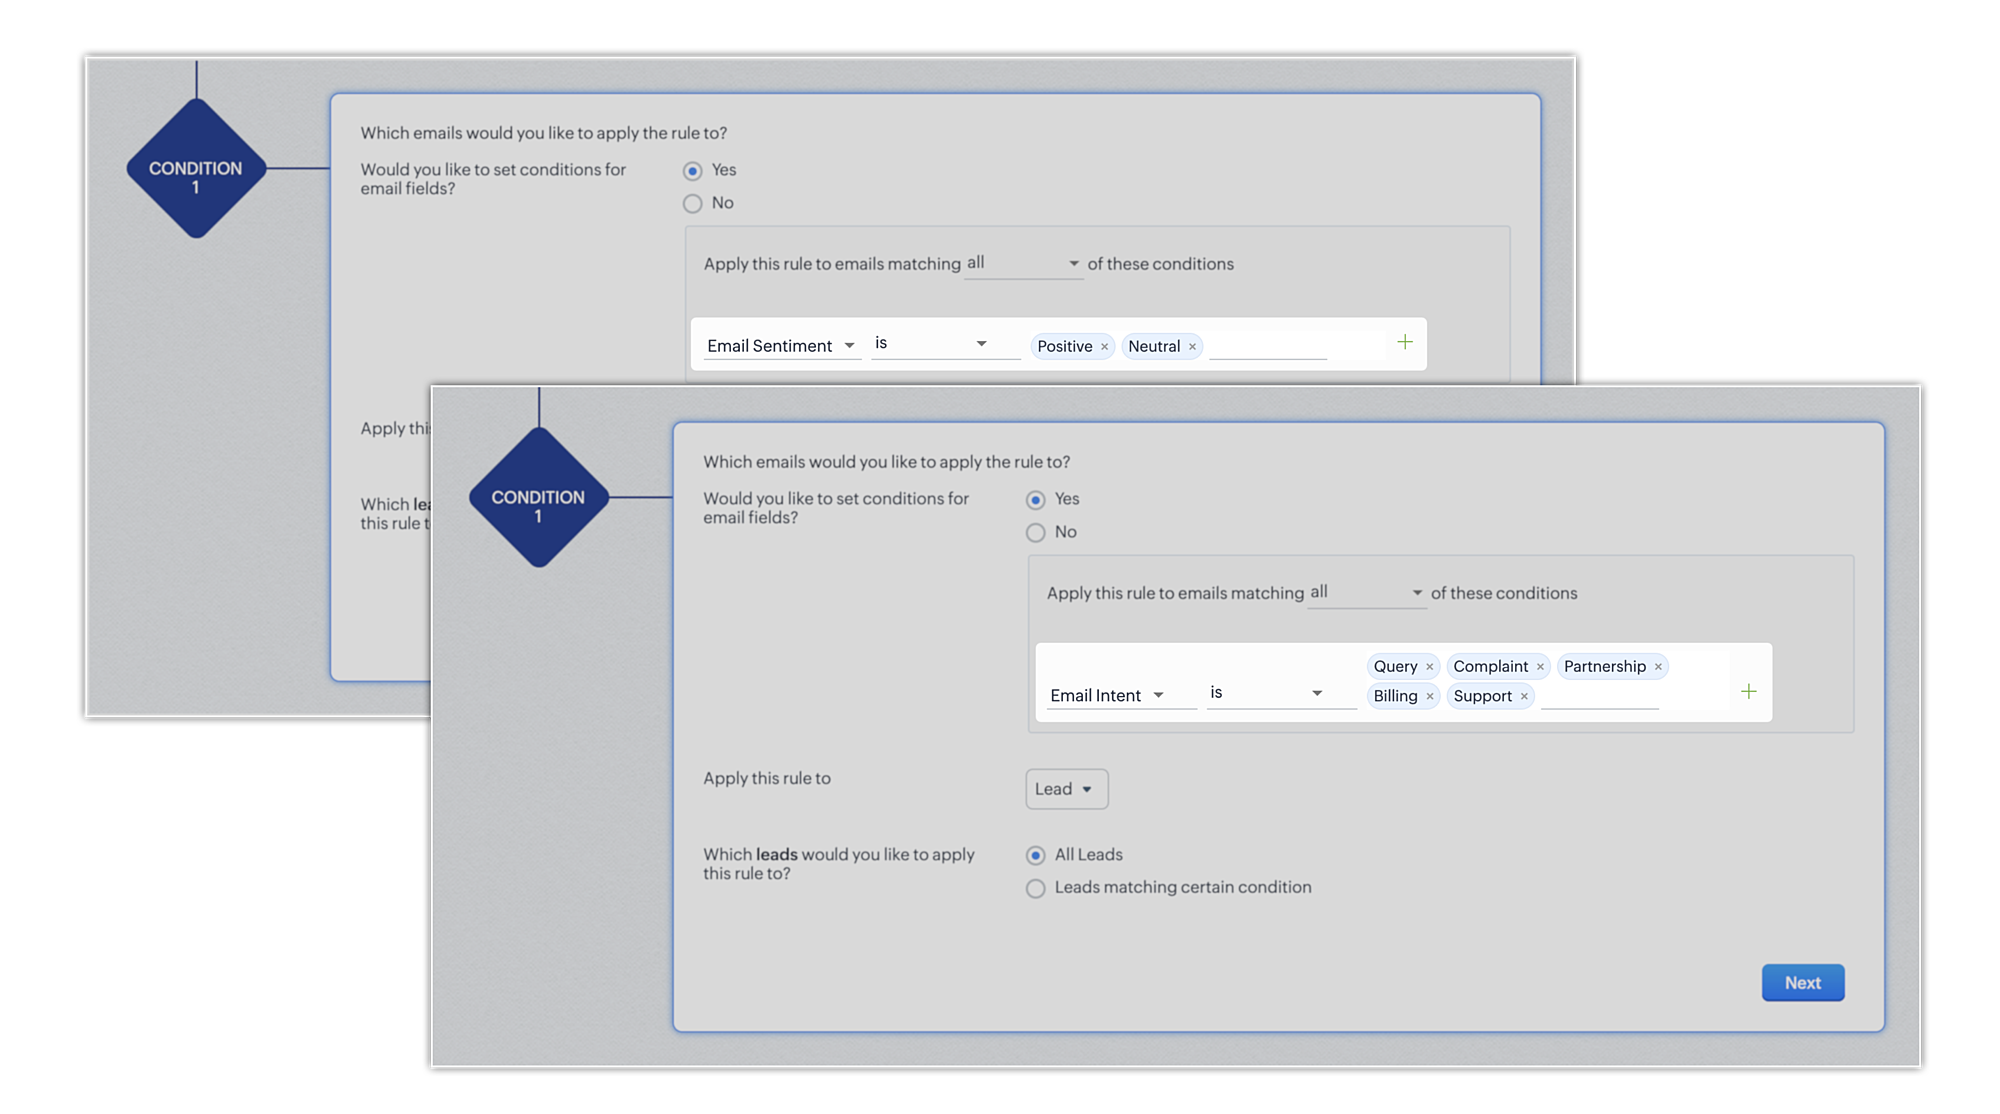The height and width of the screenshot is (1114, 2000).
Task: Open the Email Sentiment field dropdown
Action: [x=781, y=346]
